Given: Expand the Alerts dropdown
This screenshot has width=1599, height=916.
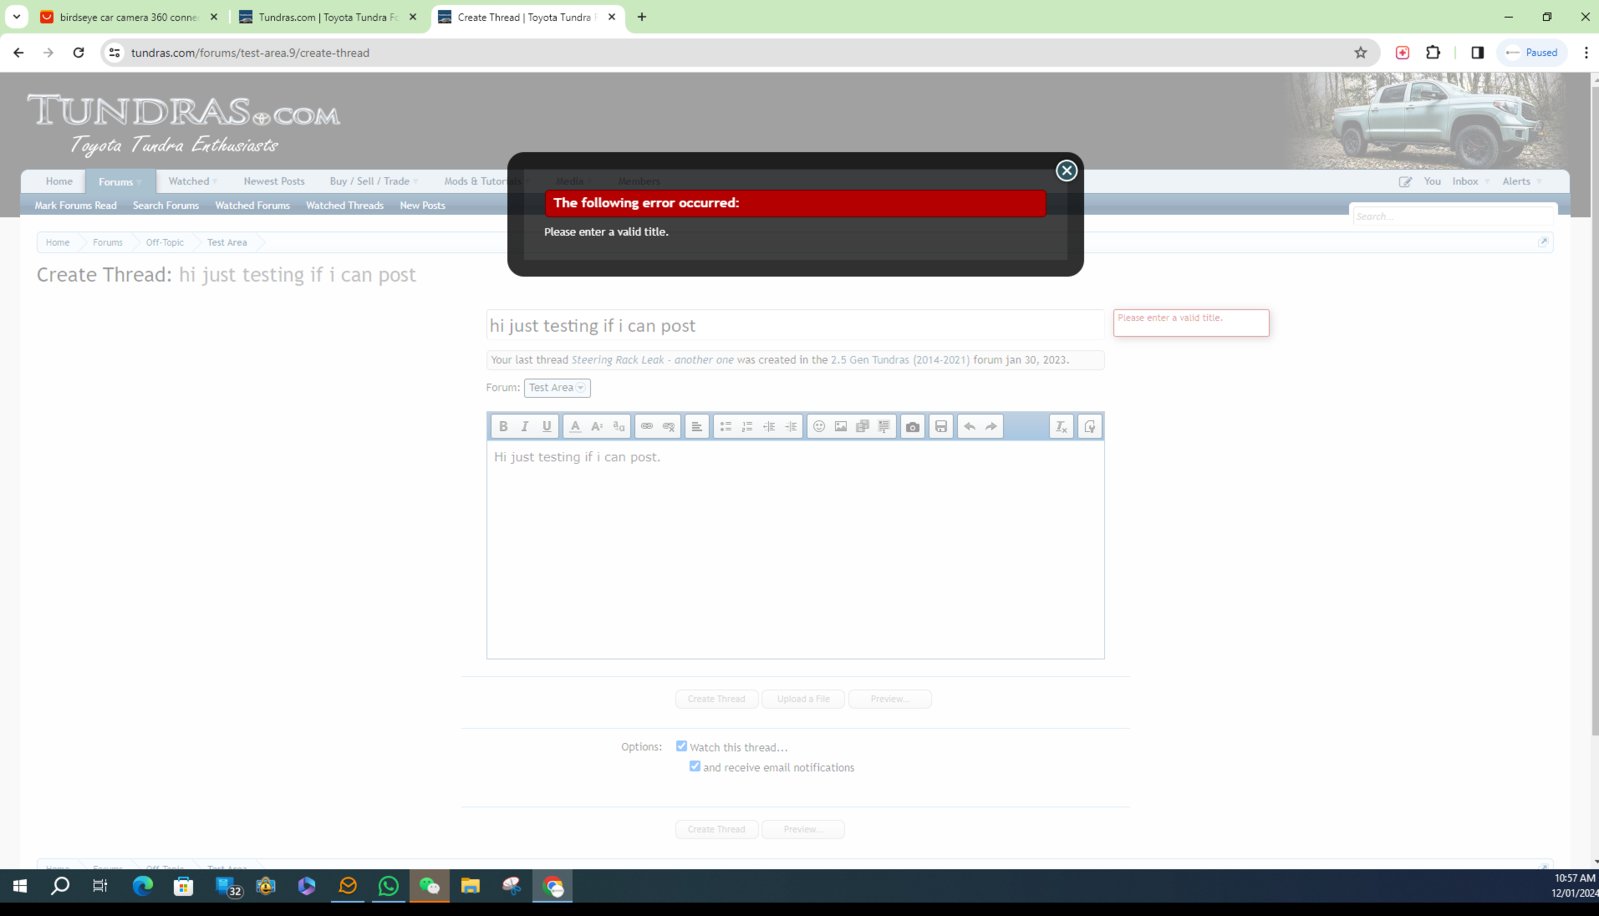Looking at the screenshot, I should tap(1539, 182).
